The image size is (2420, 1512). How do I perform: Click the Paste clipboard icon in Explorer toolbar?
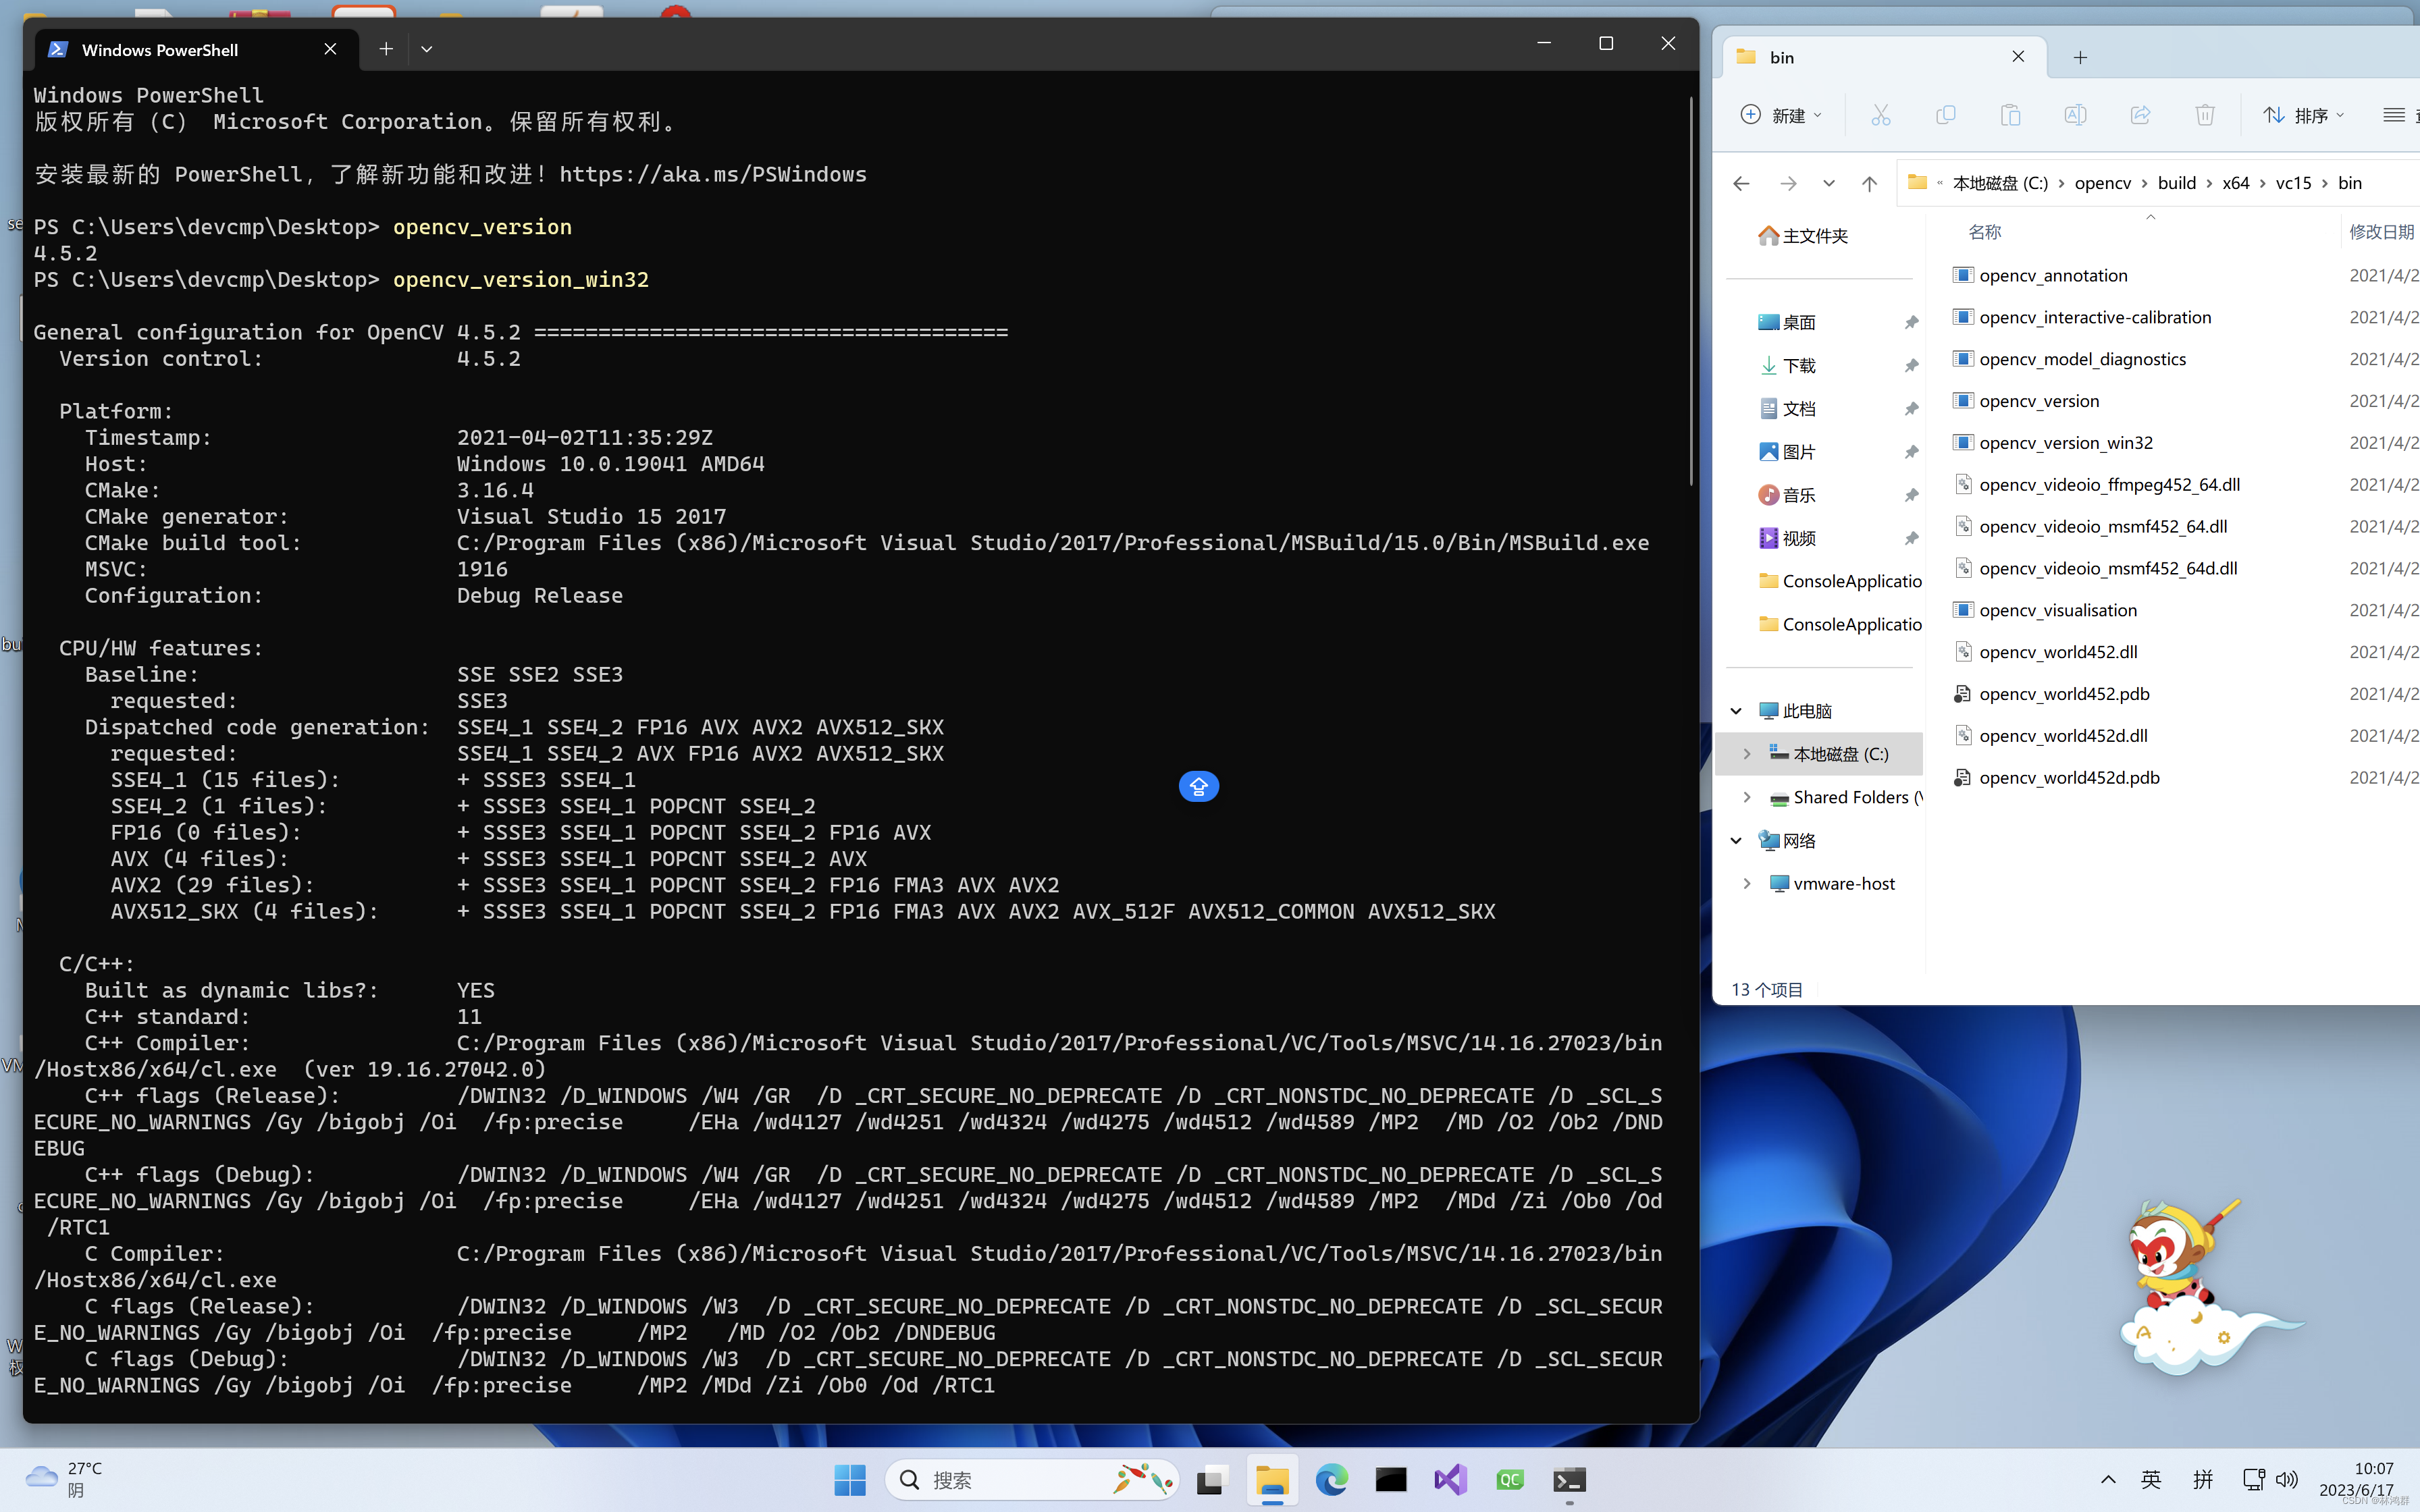point(2010,115)
